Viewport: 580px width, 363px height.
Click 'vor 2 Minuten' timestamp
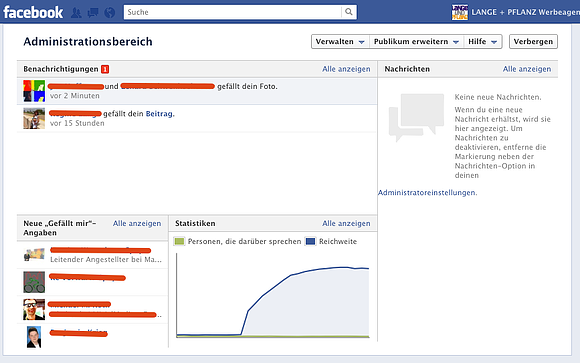point(75,96)
